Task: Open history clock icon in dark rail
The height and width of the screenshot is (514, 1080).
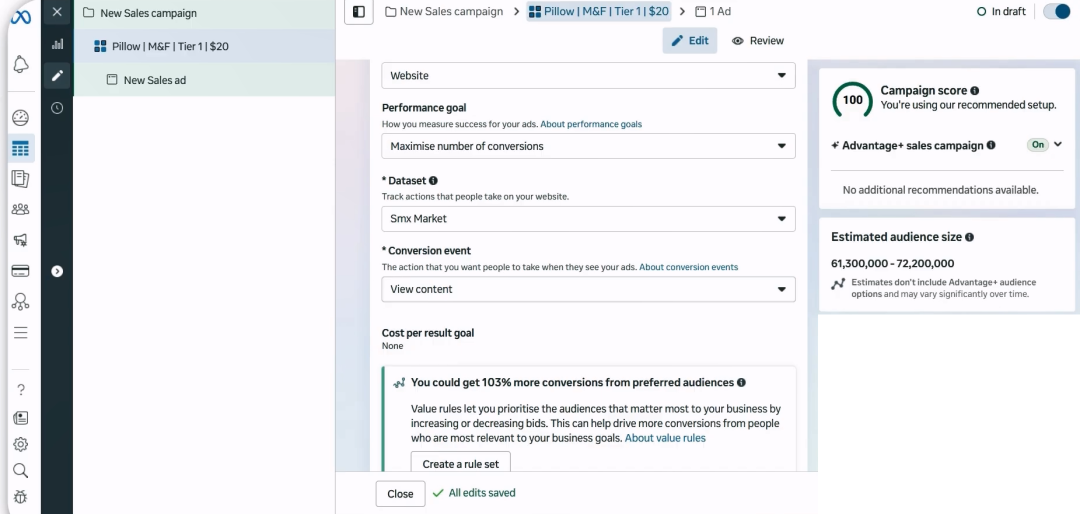Action: (x=57, y=108)
